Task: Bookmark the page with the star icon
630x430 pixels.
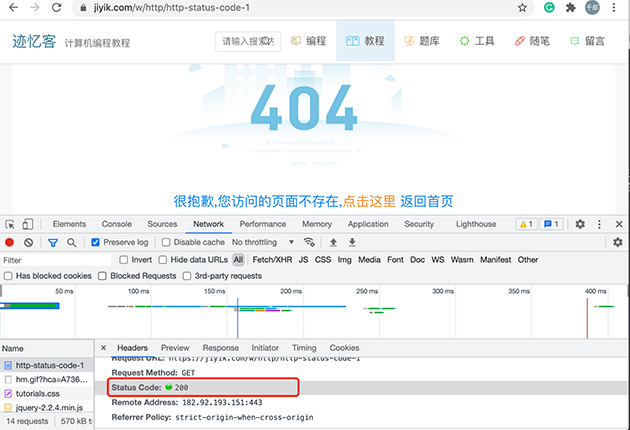Action: pyautogui.click(x=522, y=7)
